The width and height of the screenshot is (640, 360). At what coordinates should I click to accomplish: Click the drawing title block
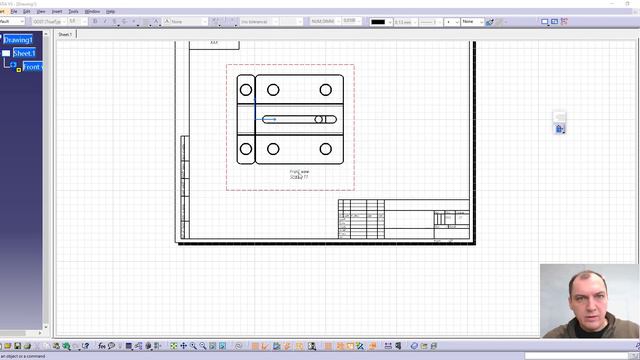pos(404,219)
